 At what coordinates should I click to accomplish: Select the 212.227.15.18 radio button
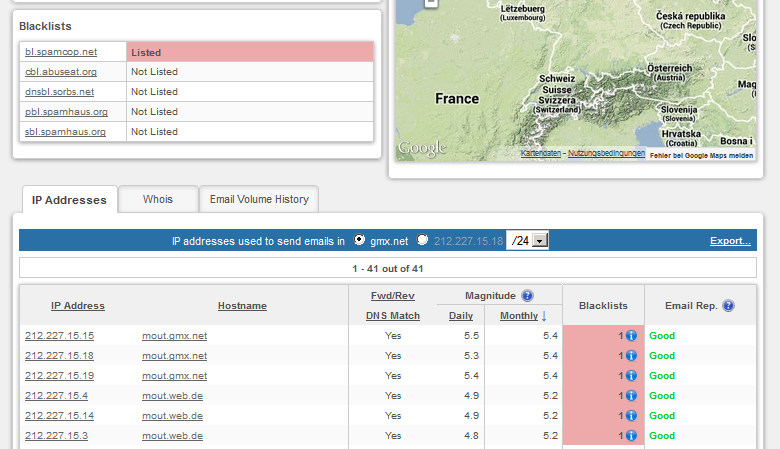(x=422, y=240)
